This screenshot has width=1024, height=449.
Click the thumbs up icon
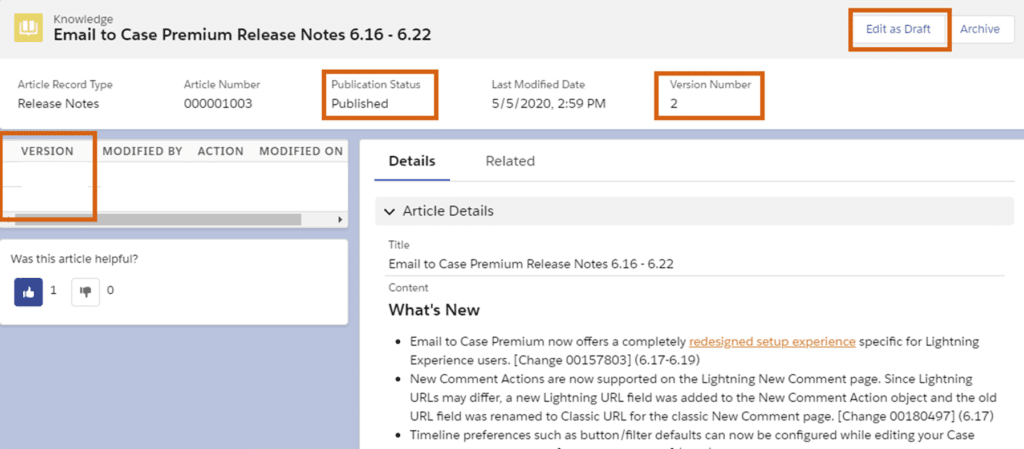point(28,291)
